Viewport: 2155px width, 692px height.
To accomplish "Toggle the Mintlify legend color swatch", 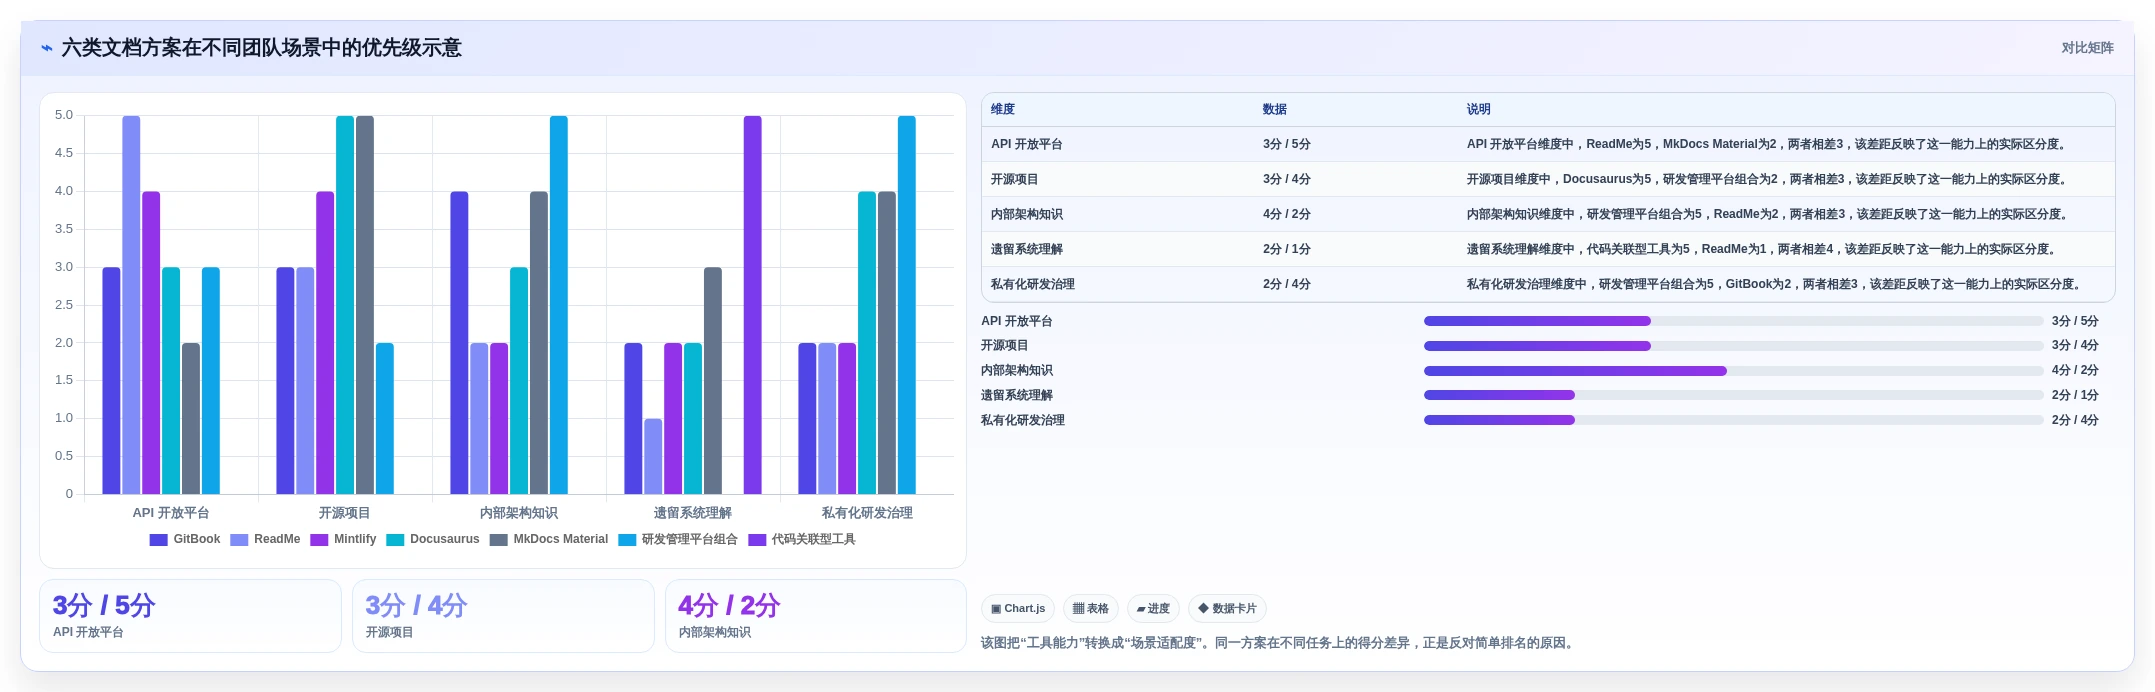I will point(319,540).
